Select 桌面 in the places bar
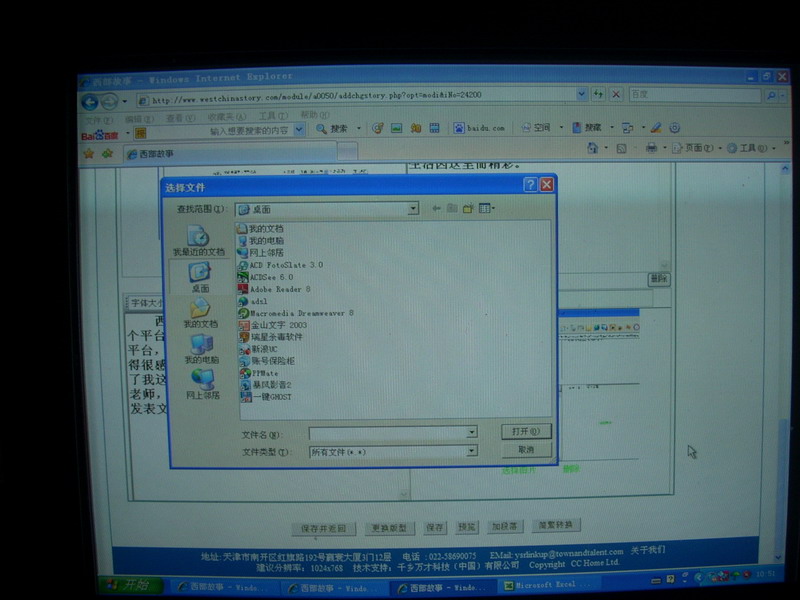 200,277
